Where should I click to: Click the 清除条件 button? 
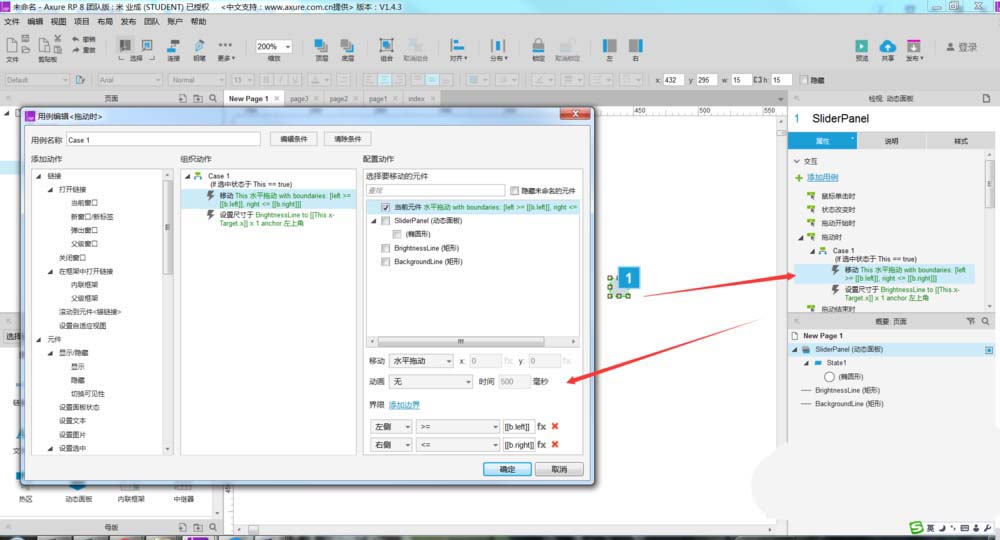(348, 139)
